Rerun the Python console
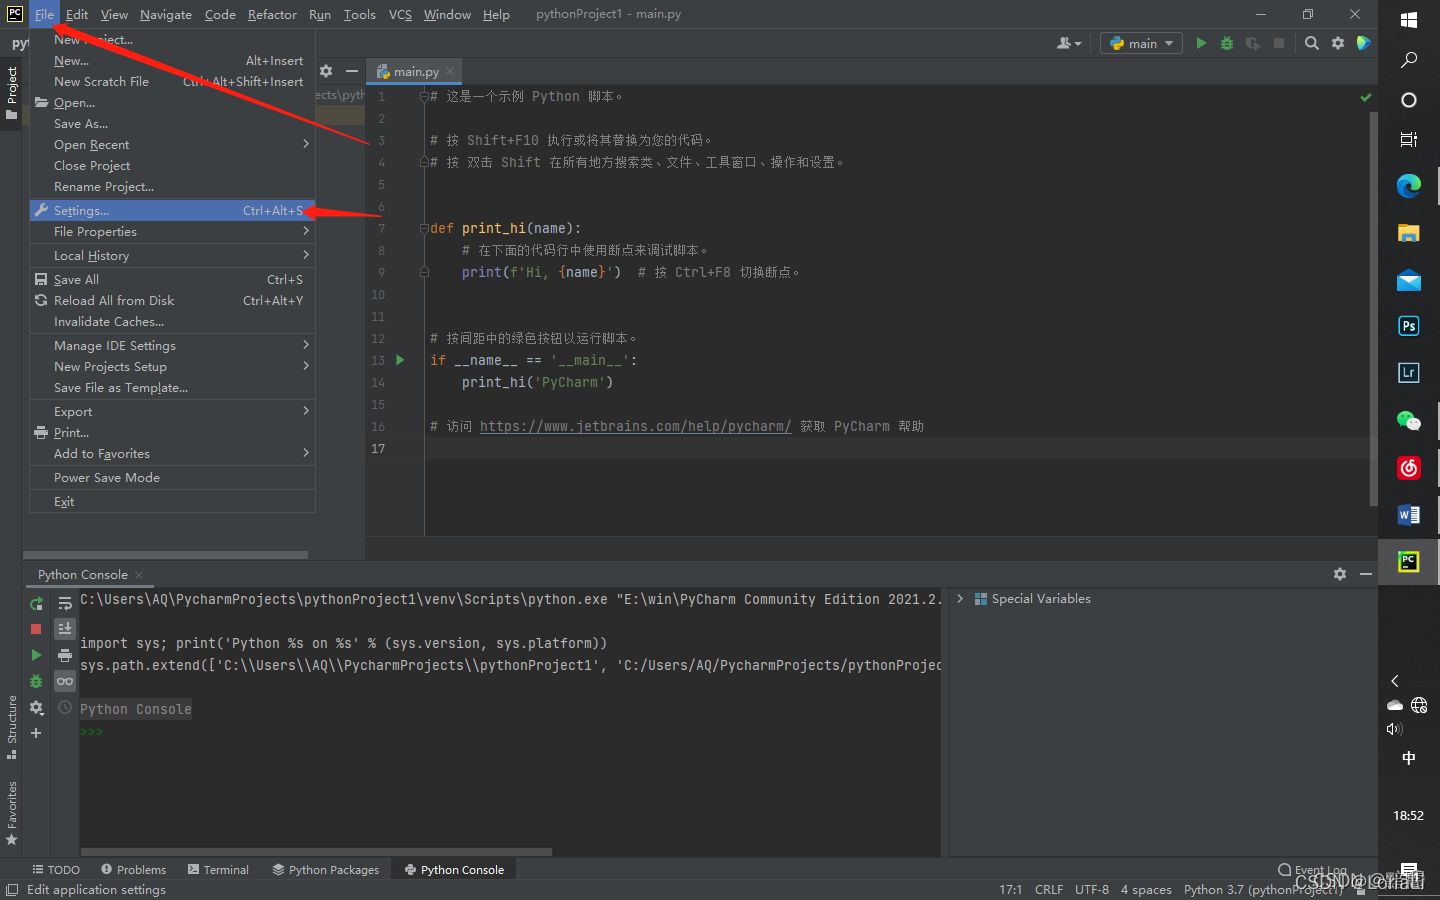The image size is (1440, 900). pos(36,603)
